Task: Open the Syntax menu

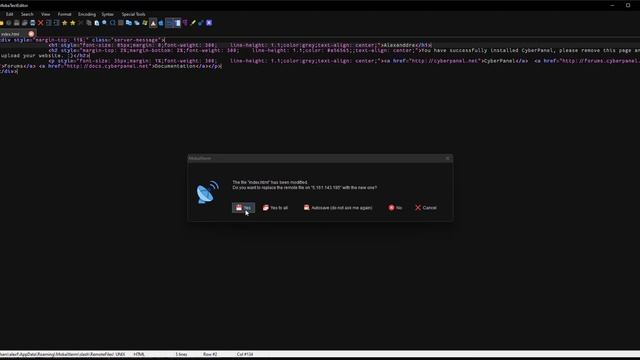Action: click(108, 14)
